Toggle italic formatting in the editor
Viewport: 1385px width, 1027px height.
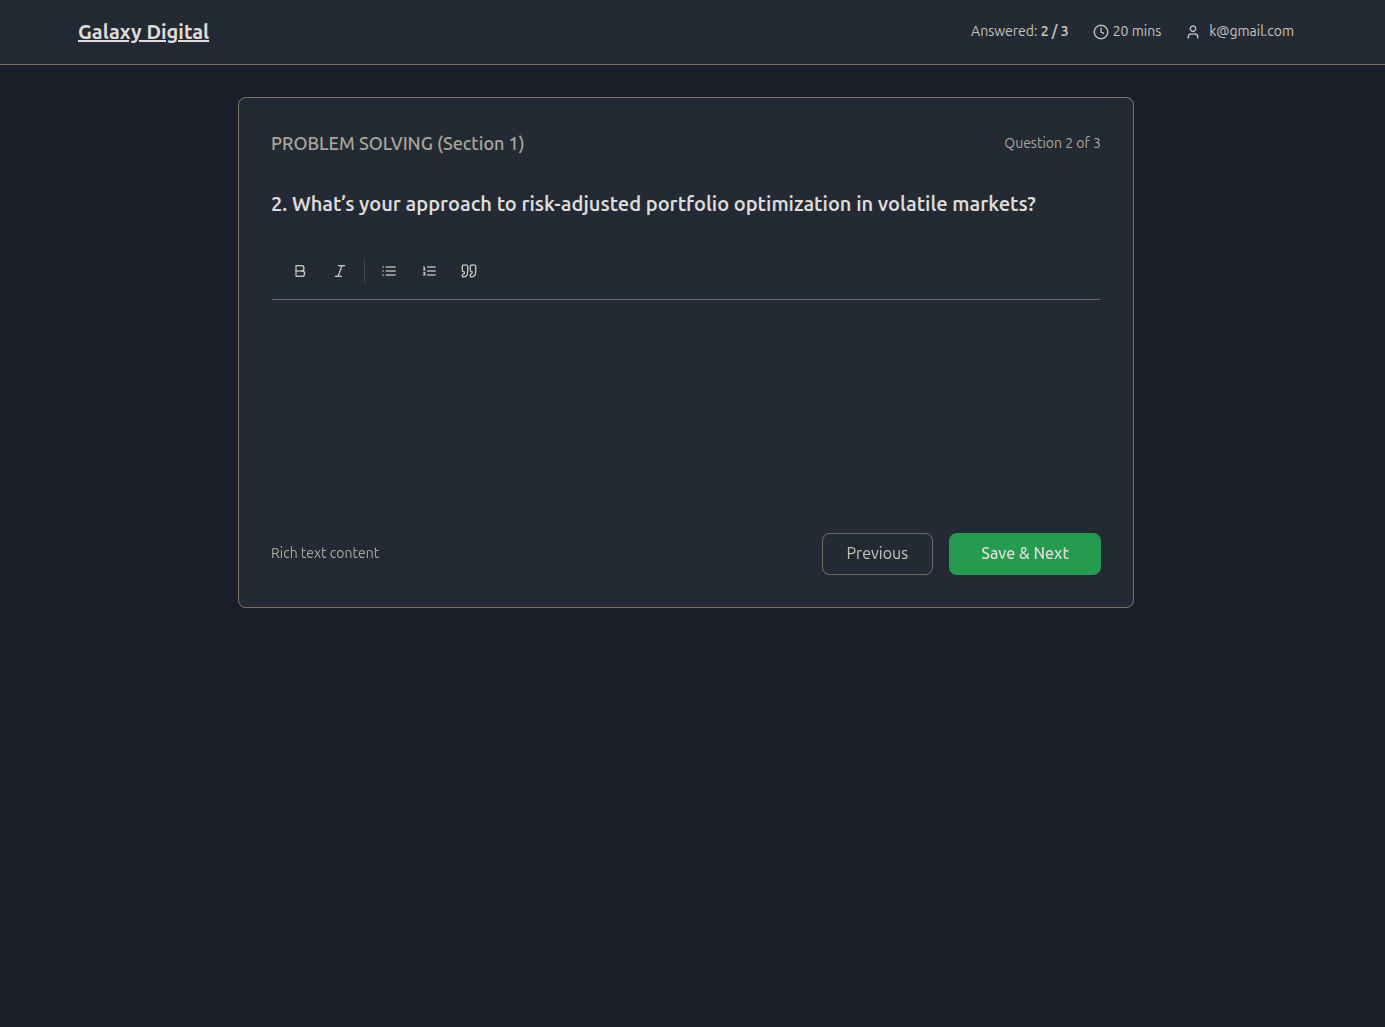pos(340,271)
